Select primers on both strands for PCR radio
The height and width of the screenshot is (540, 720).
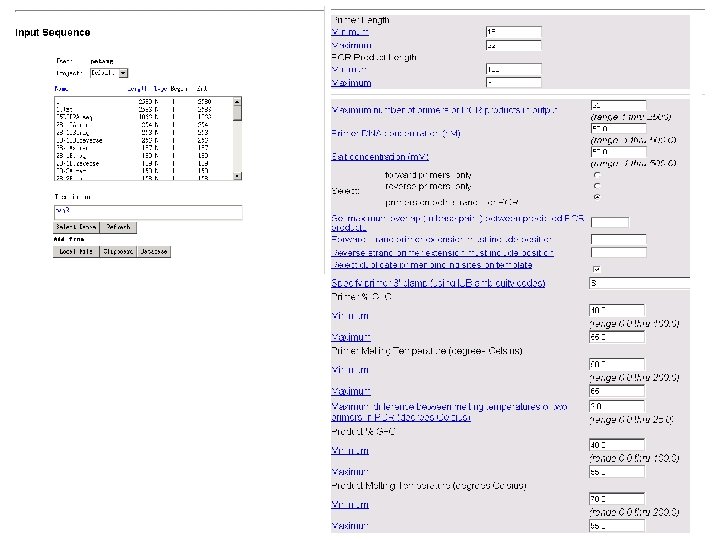597,197
